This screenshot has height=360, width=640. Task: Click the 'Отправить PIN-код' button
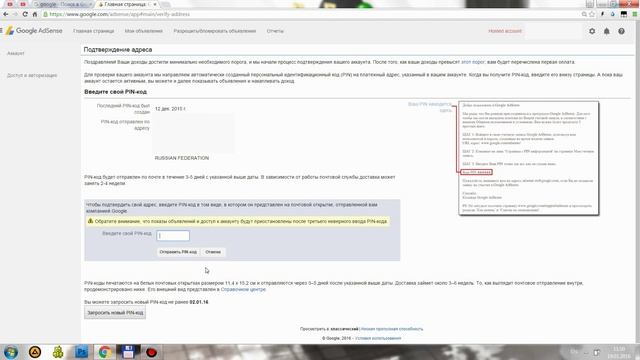point(178,252)
